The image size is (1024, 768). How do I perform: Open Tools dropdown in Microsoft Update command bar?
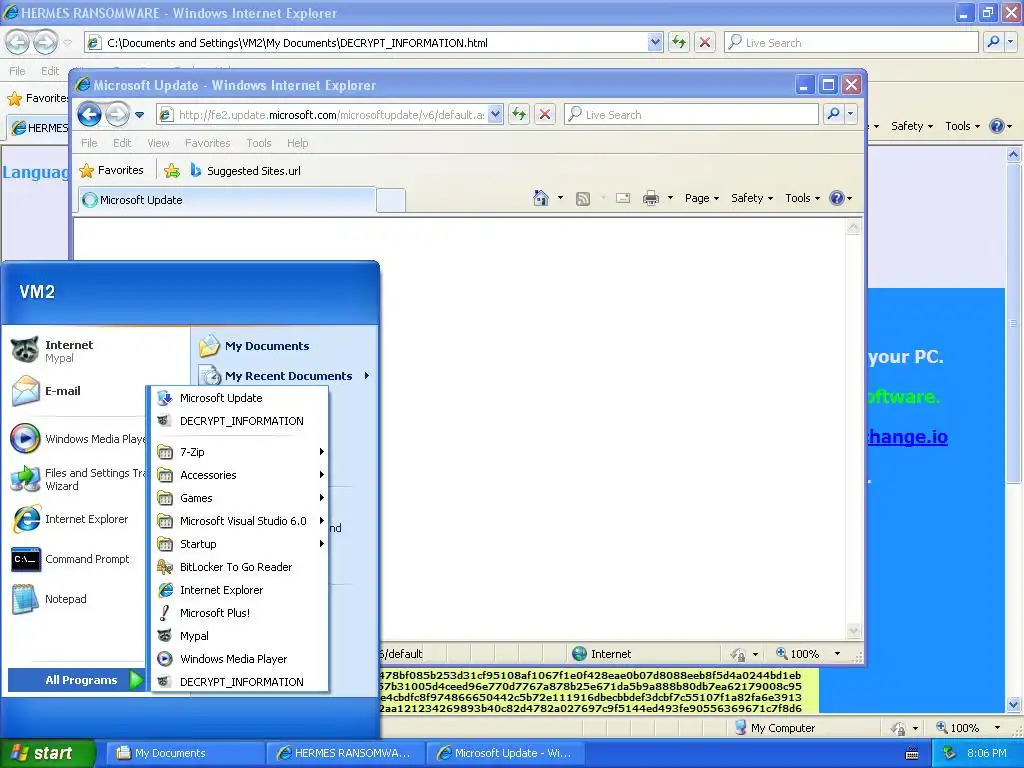[x=802, y=198]
